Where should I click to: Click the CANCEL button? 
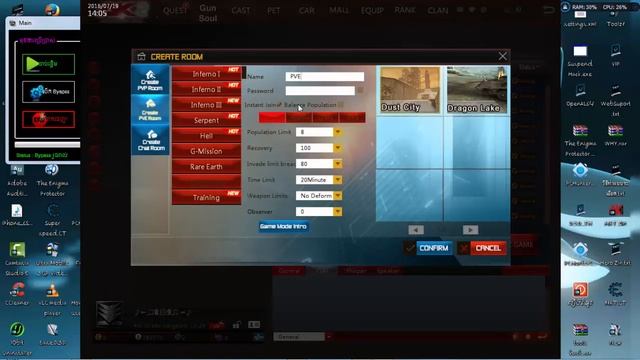click(488, 248)
